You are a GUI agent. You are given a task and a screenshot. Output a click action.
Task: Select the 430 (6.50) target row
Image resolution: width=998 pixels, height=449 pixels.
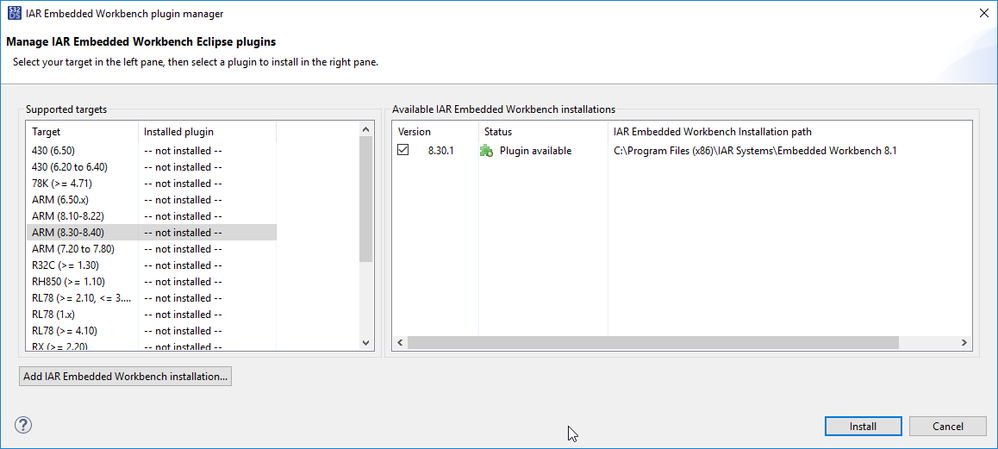pyautogui.click(x=151, y=151)
